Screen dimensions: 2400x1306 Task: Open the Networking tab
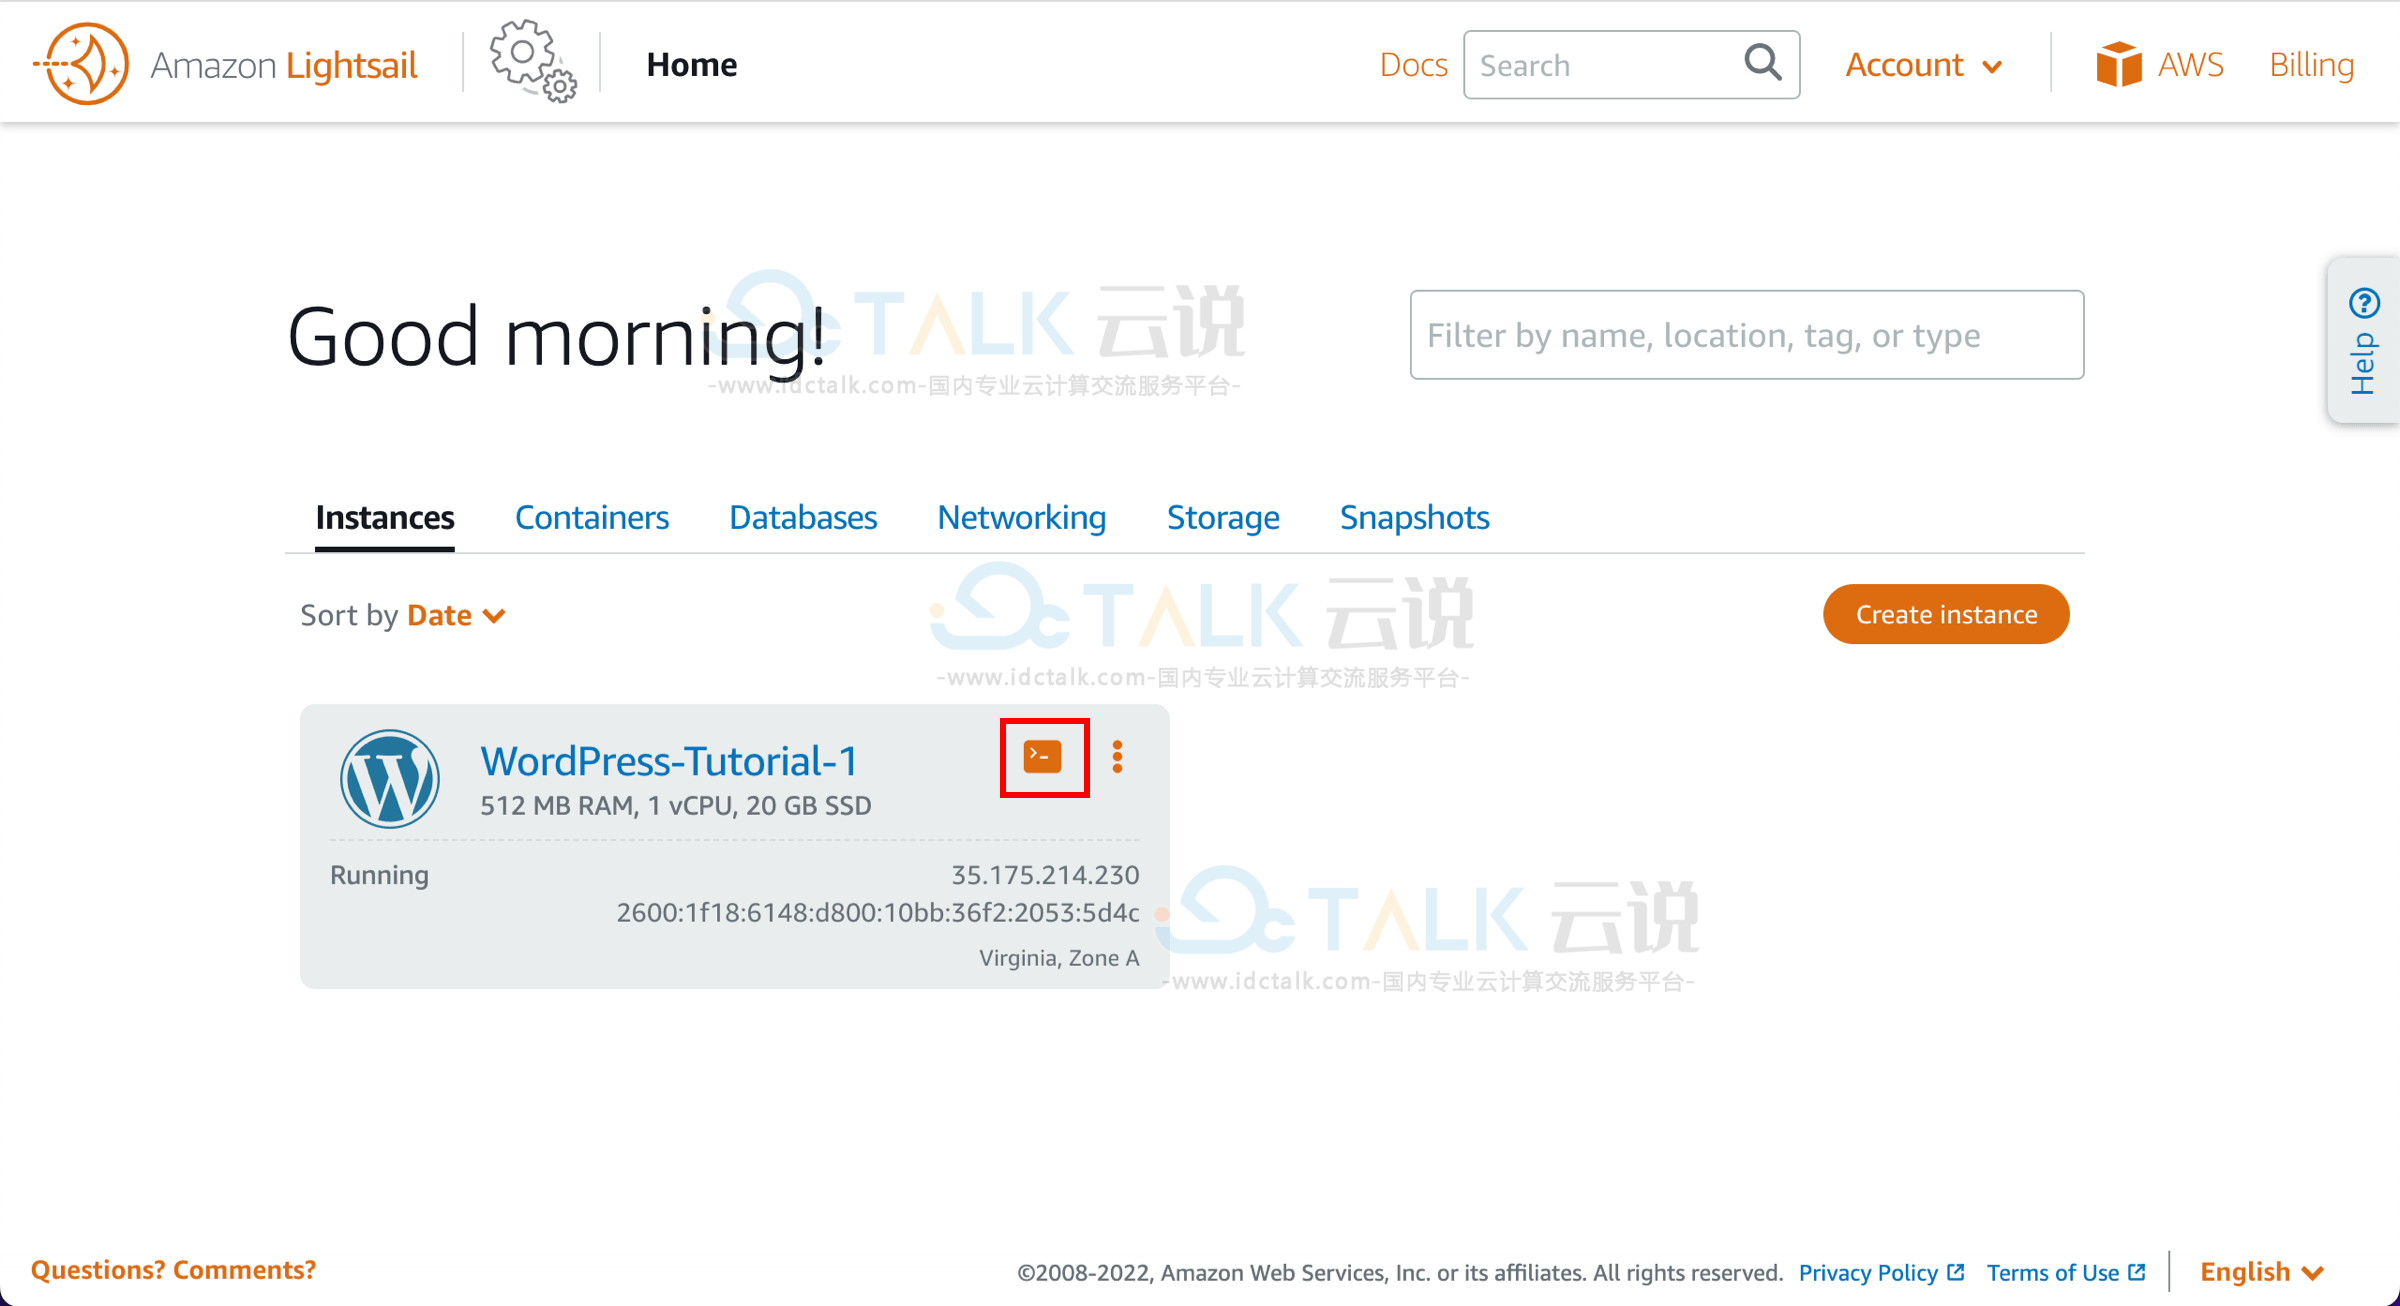pyautogui.click(x=1021, y=516)
